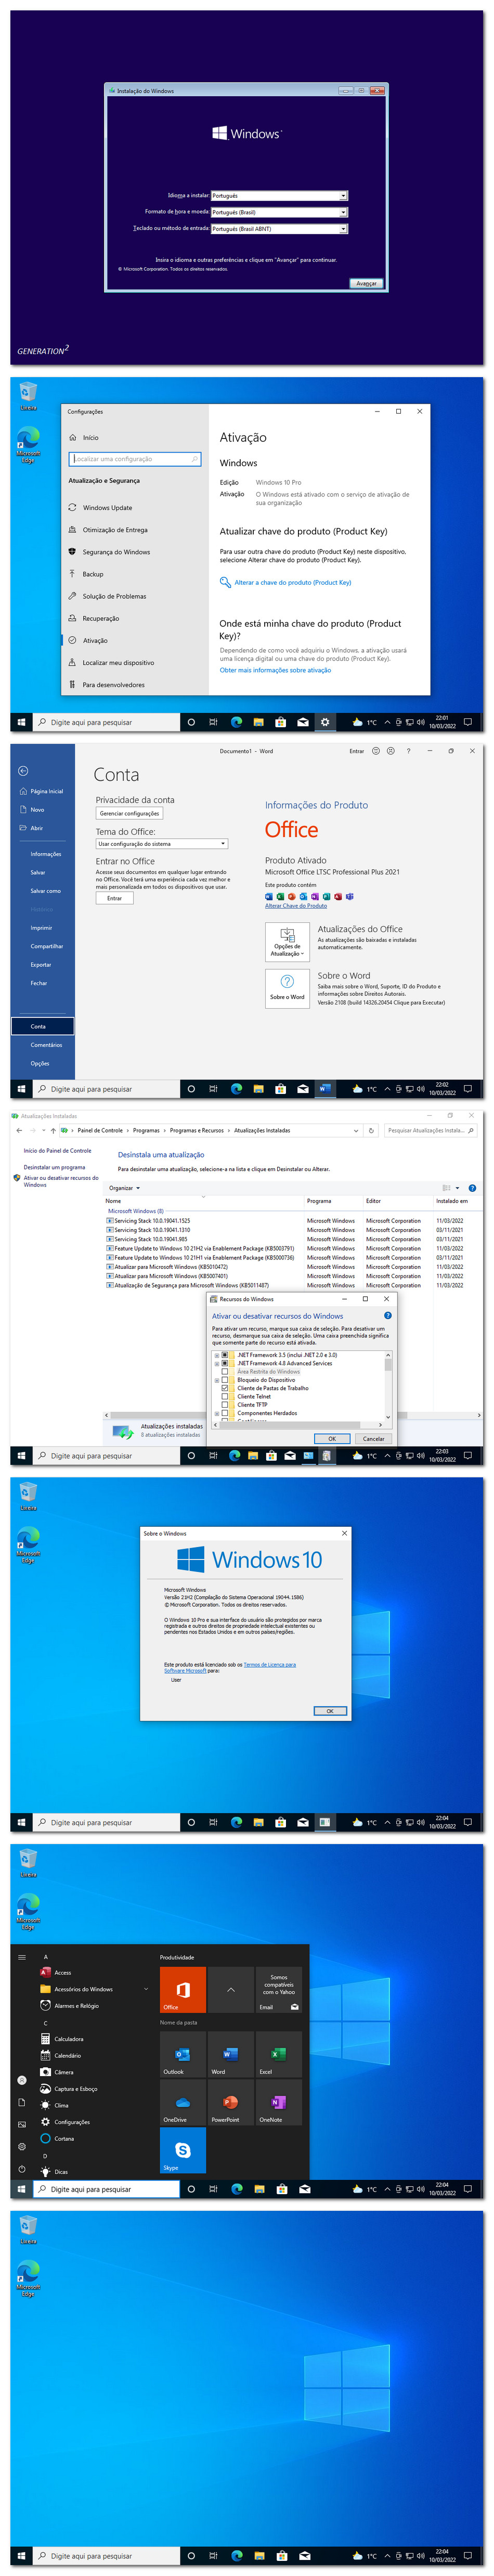Click Gerenciar configurações button in Word

coord(129,813)
